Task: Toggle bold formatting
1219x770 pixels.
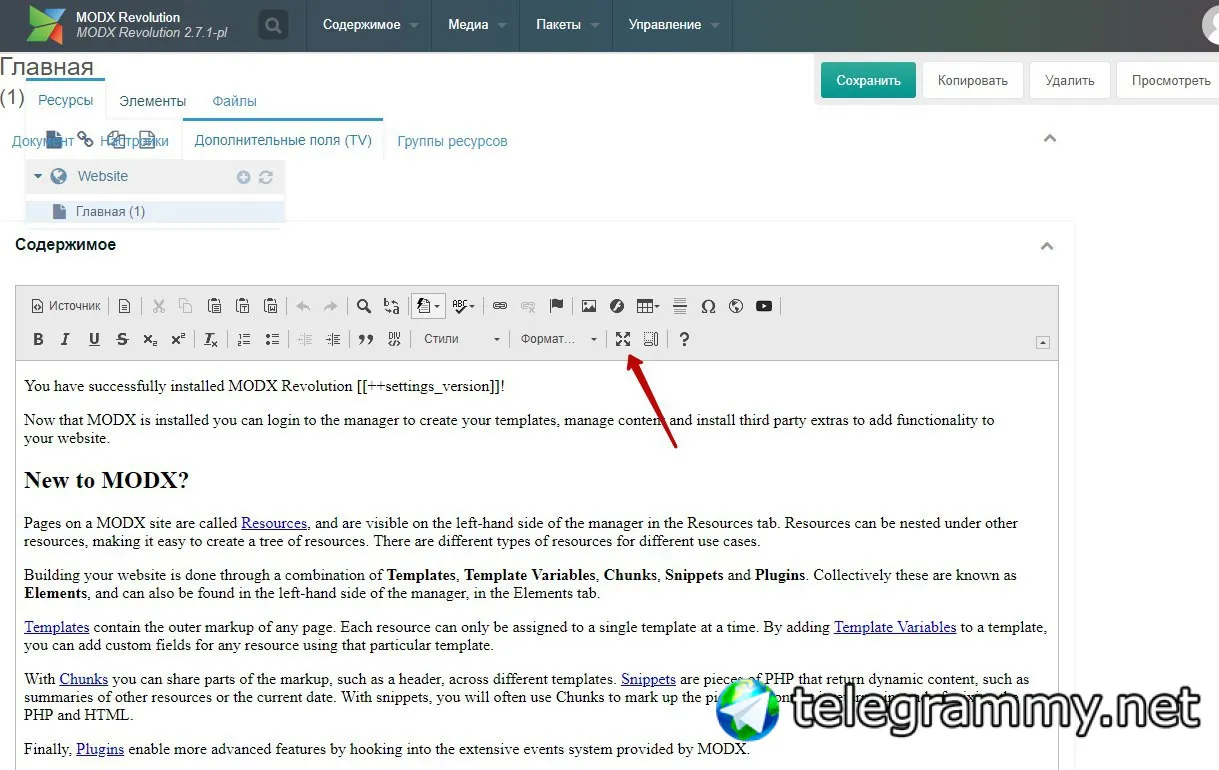Action: [x=38, y=339]
